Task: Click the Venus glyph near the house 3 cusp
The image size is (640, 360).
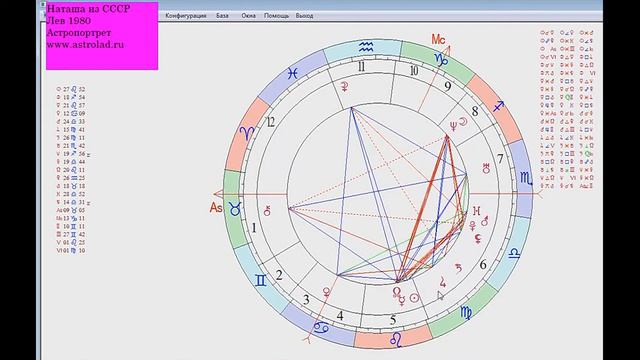Action: pyautogui.click(x=327, y=292)
